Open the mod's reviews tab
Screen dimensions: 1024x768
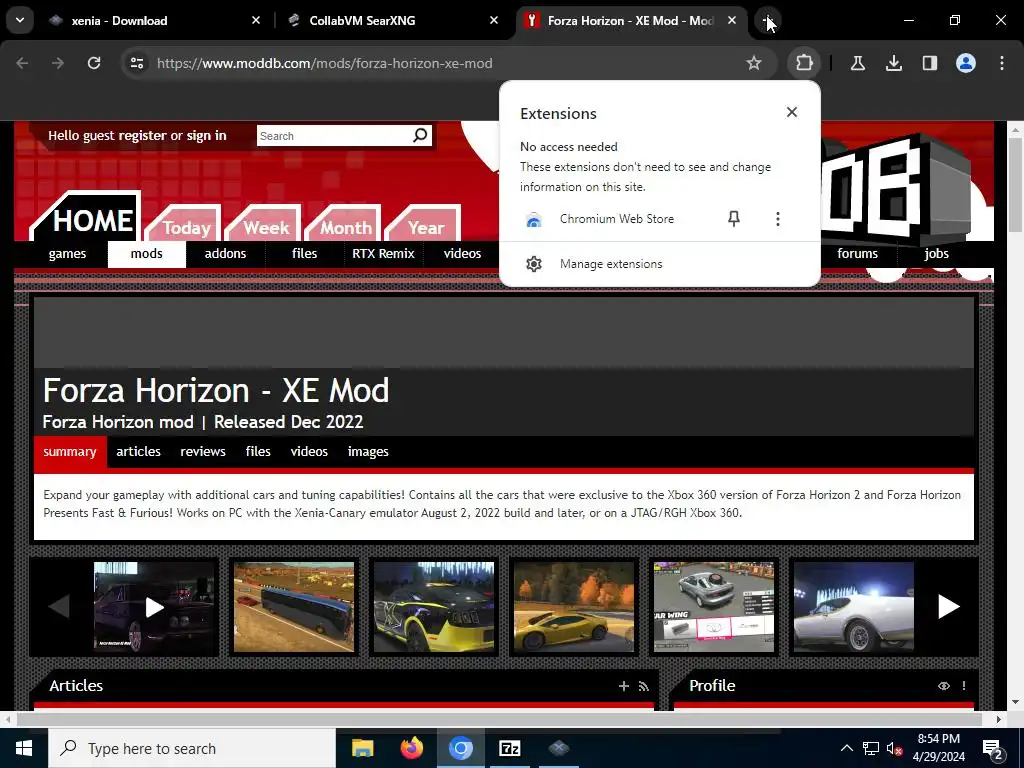click(x=203, y=451)
